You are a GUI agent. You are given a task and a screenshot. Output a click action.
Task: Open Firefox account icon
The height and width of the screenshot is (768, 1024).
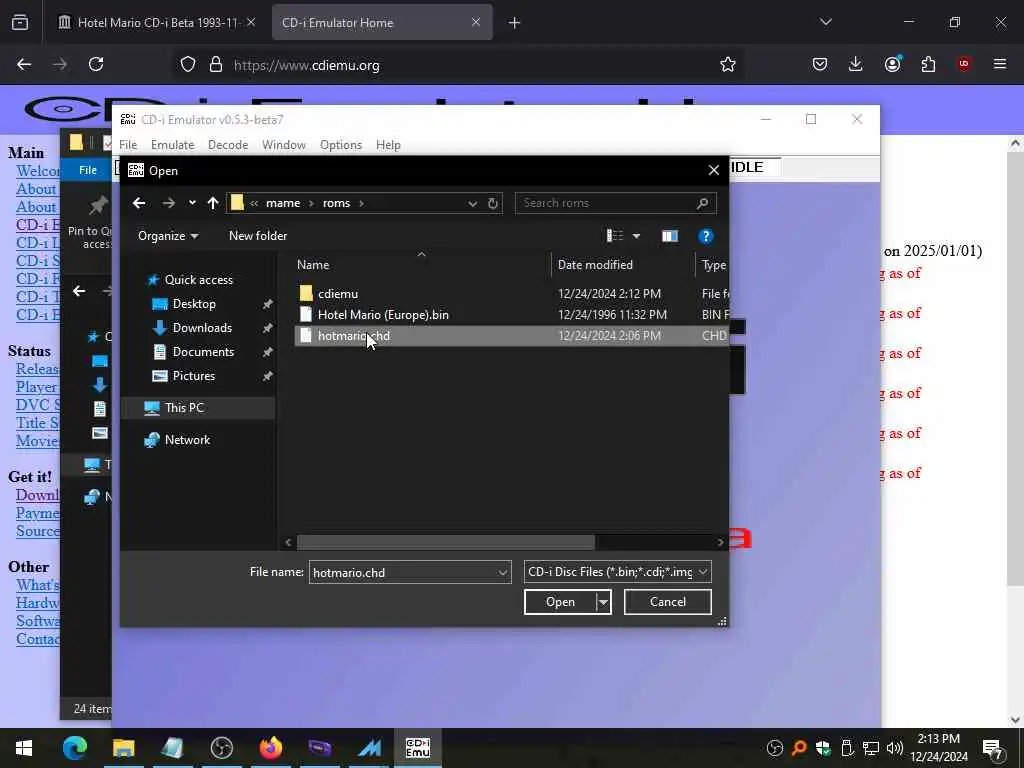(892, 64)
